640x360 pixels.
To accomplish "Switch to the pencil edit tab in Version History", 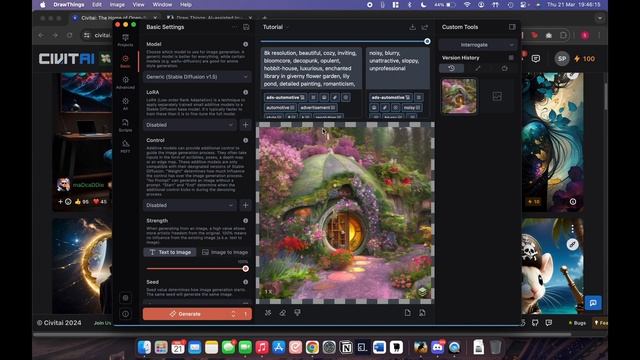I will click(478, 69).
